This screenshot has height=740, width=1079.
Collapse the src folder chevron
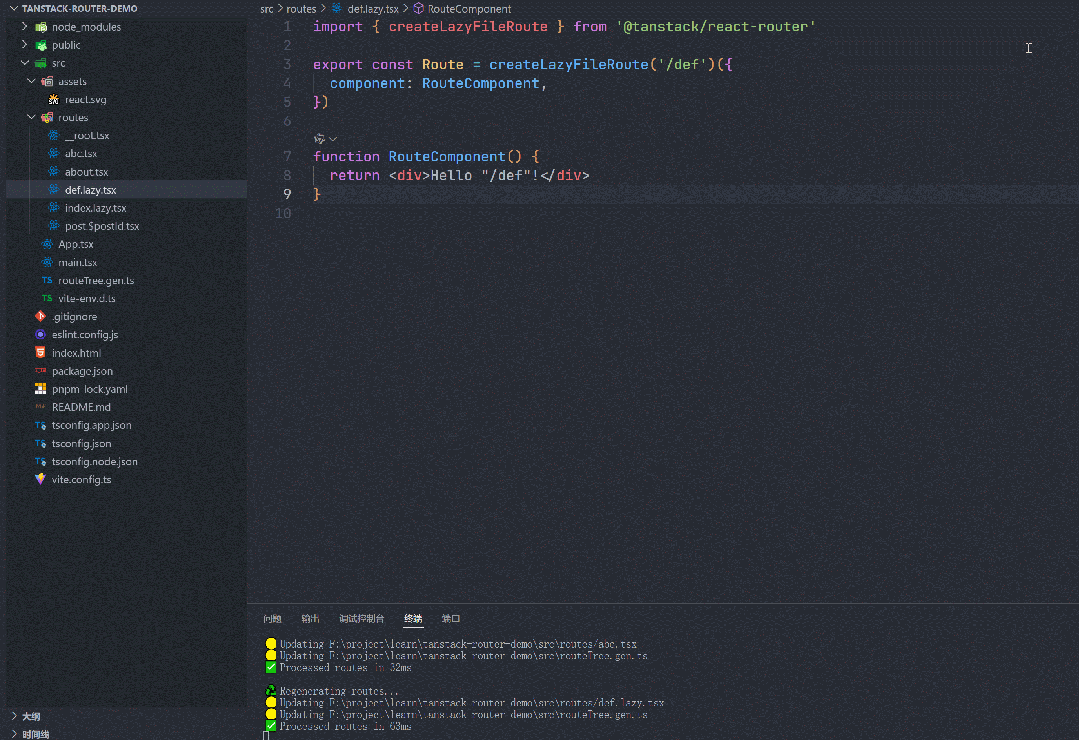coord(25,63)
